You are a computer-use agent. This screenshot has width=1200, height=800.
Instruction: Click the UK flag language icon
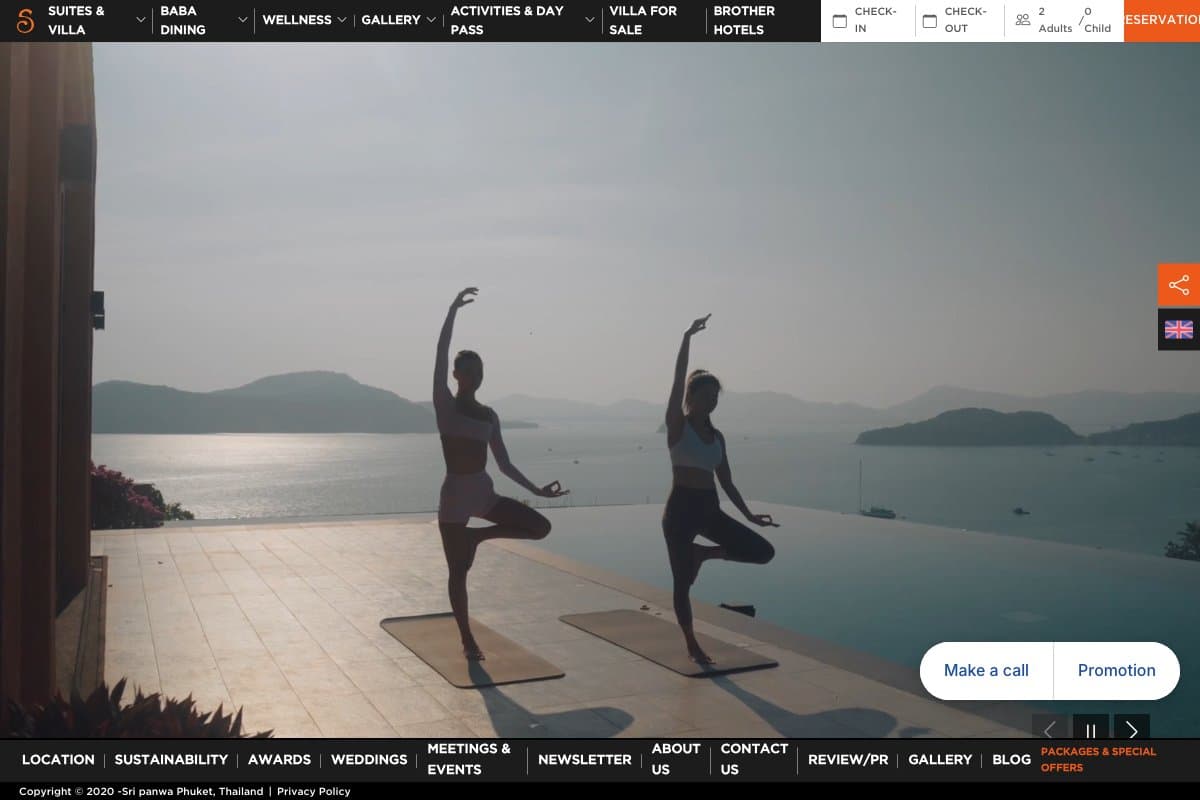point(1179,330)
